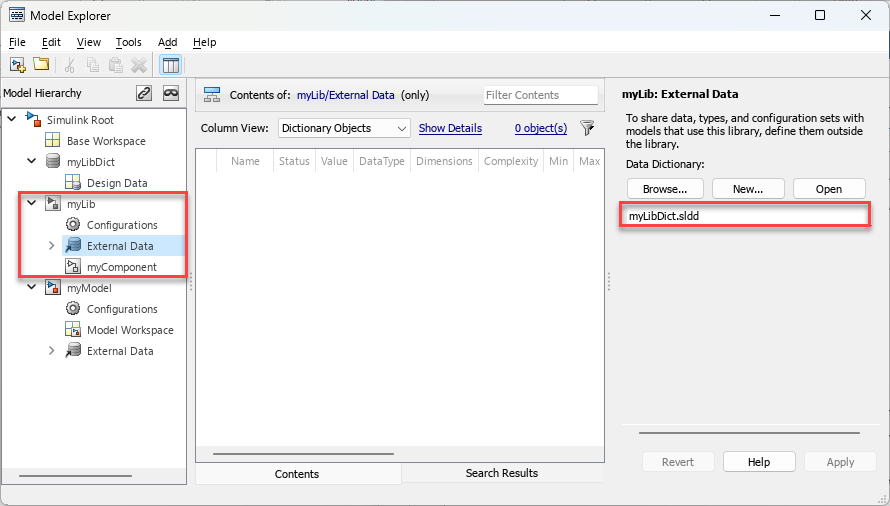Toggle the masked subsystems mask button
890x506 pixels.
click(x=171, y=93)
